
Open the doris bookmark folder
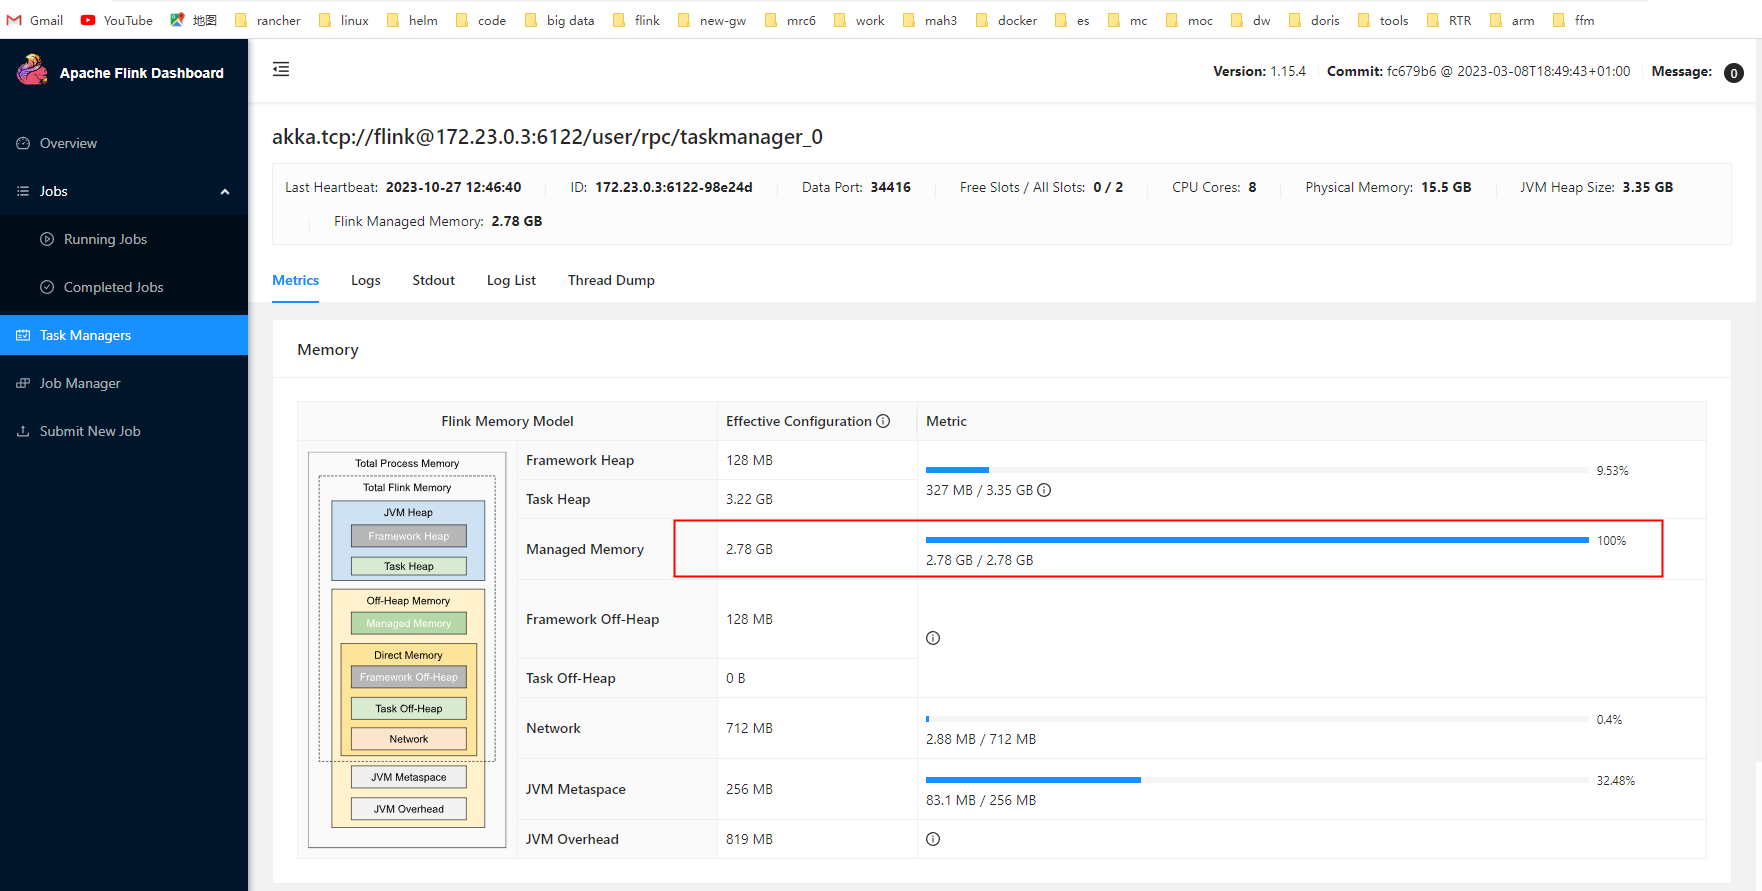(x=1314, y=20)
